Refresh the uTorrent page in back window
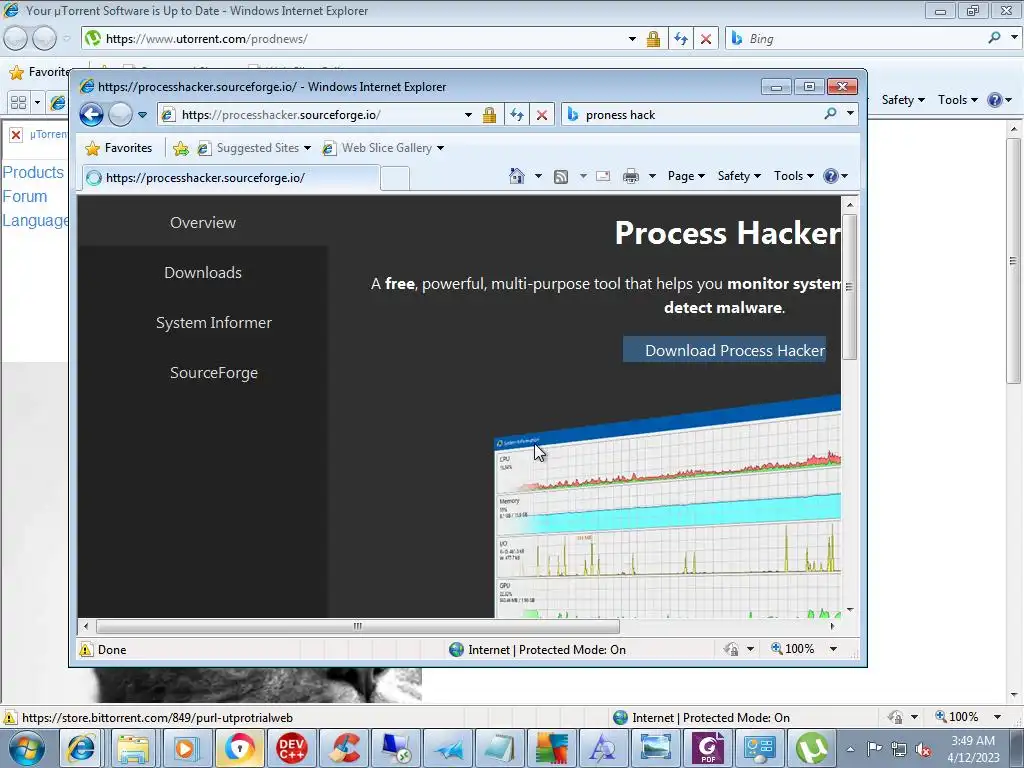 tap(680, 39)
